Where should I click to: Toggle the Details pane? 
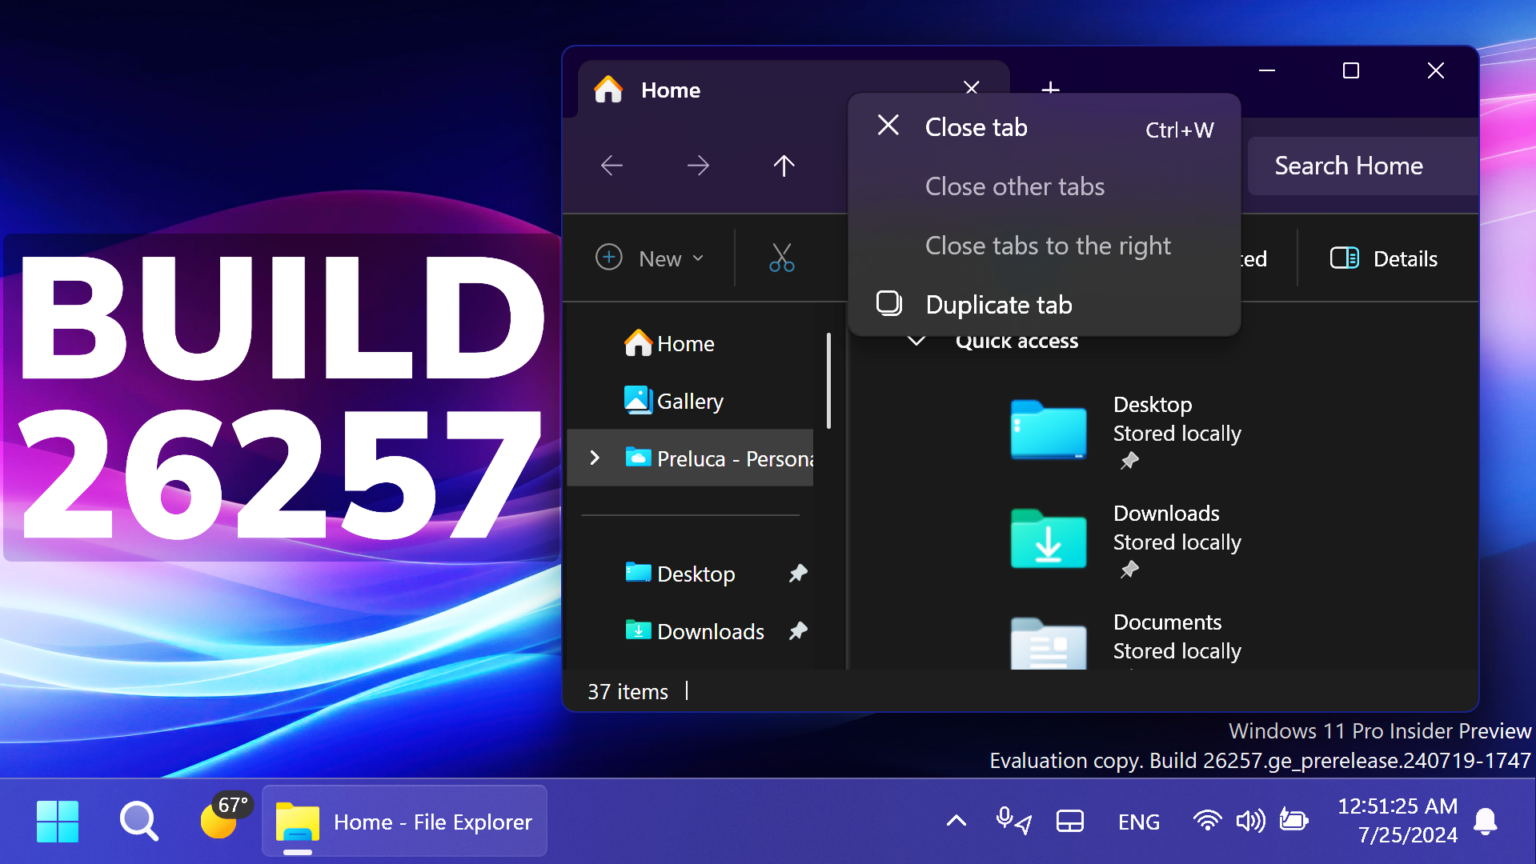click(1385, 258)
